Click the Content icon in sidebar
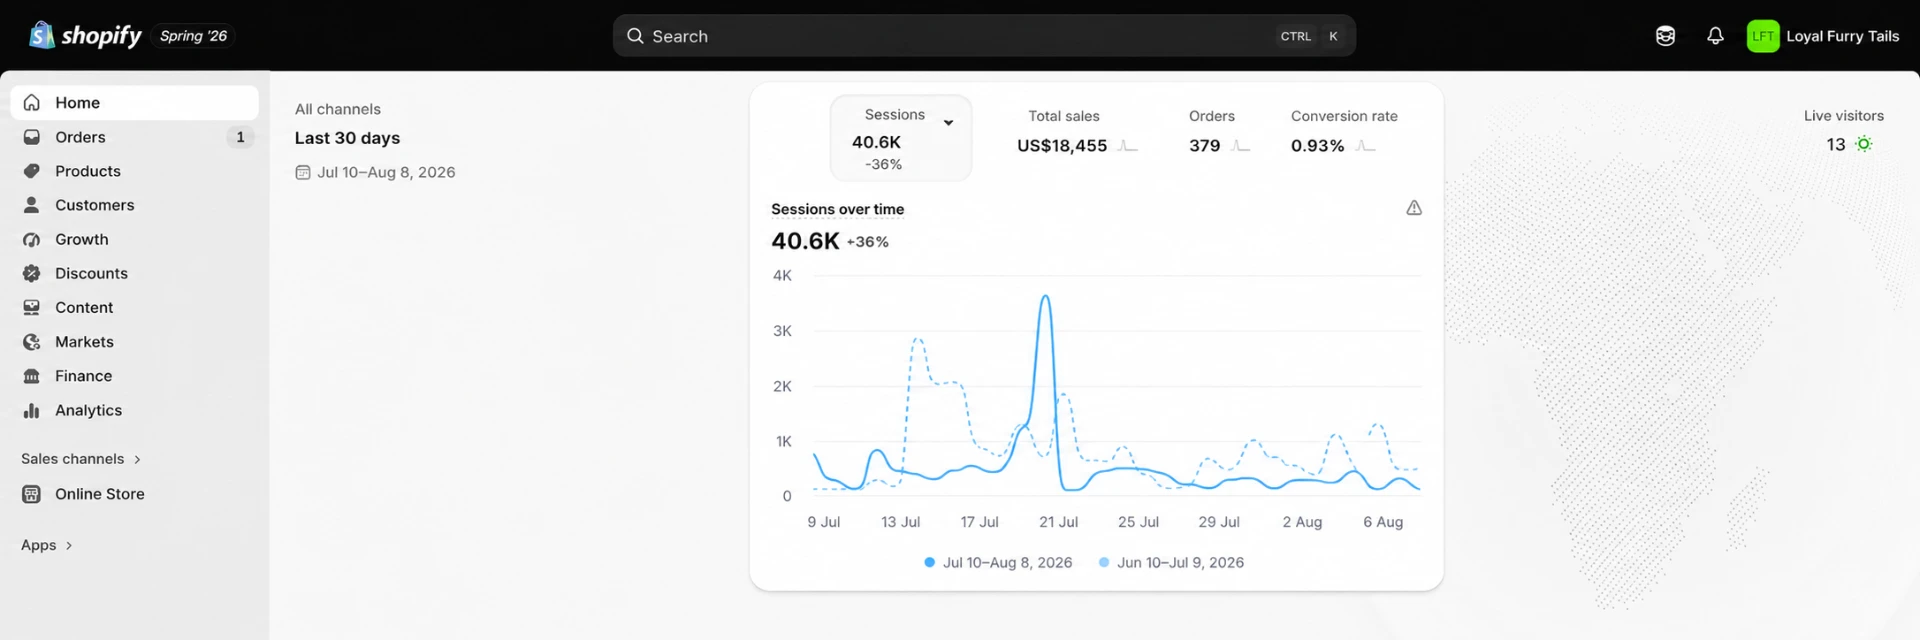The width and height of the screenshot is (1920, 640). coord(32,308)
